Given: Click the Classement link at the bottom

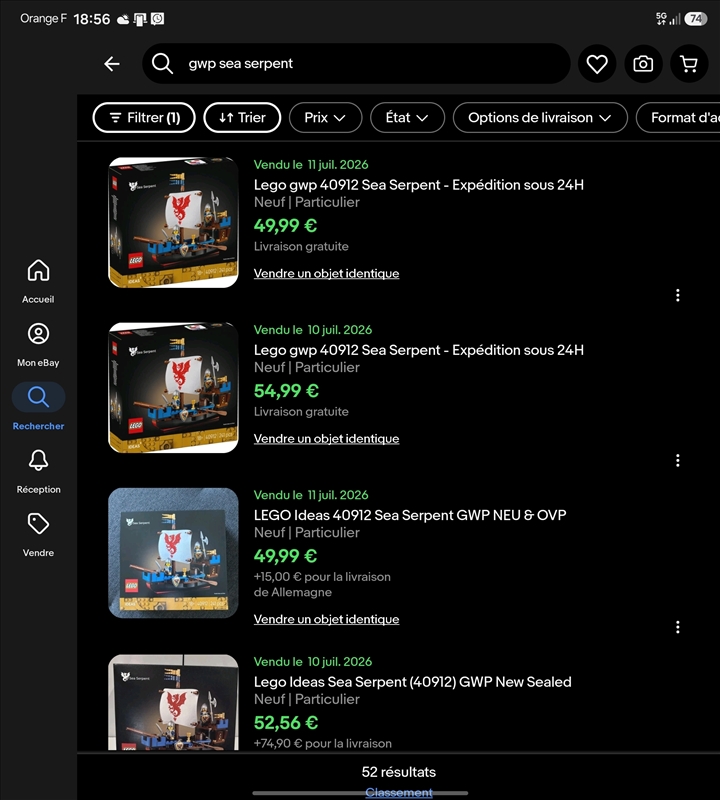Looking at the screenshot, I should click(x=399, y=793).
